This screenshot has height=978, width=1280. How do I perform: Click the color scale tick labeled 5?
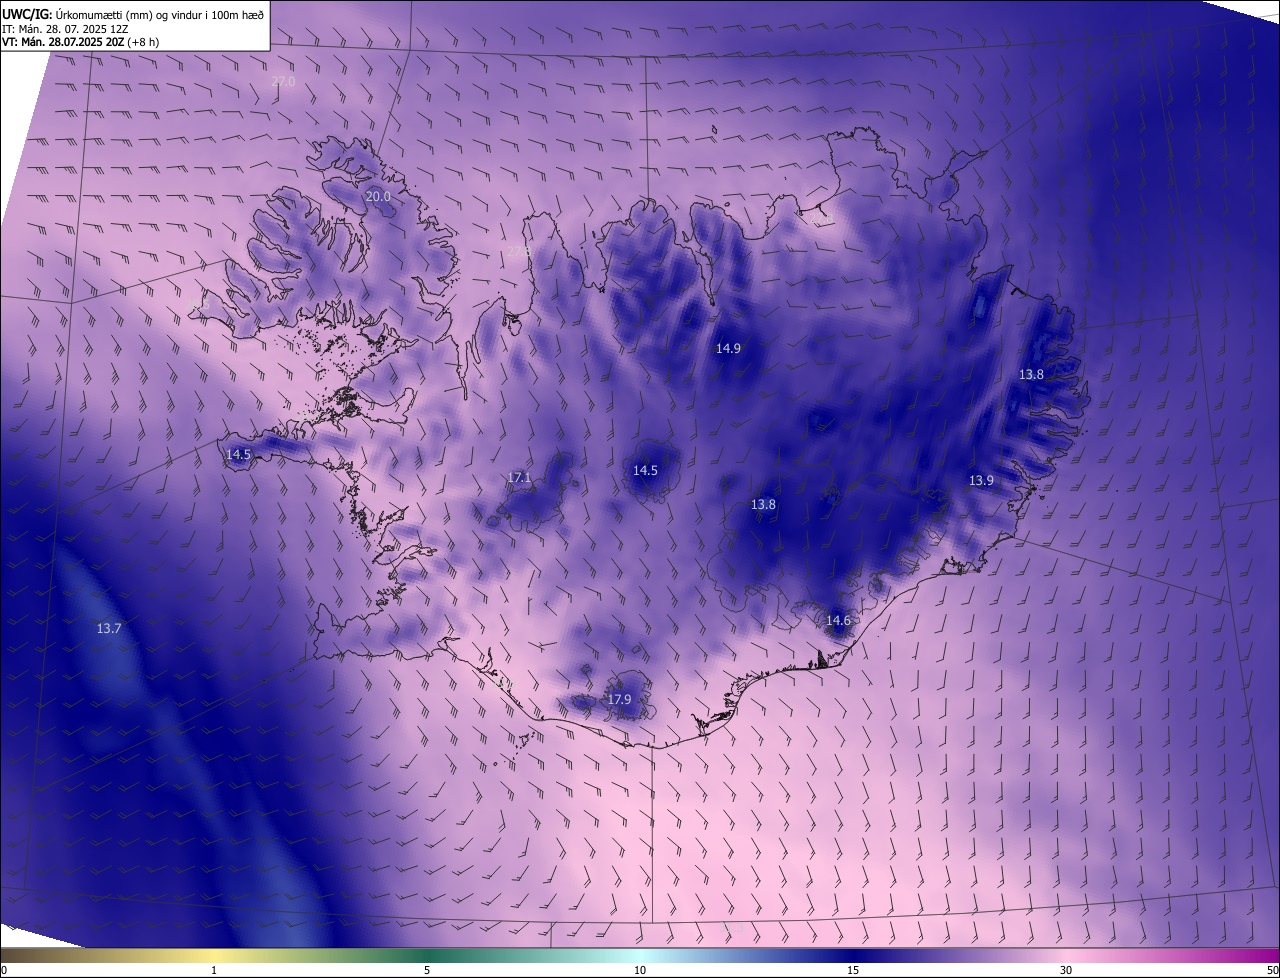tap(427, 970)
